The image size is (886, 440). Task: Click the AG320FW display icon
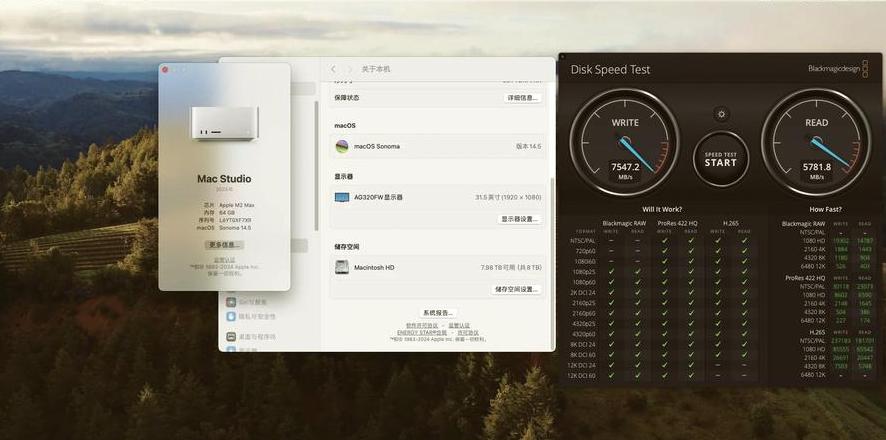click(x=342, y=198)
